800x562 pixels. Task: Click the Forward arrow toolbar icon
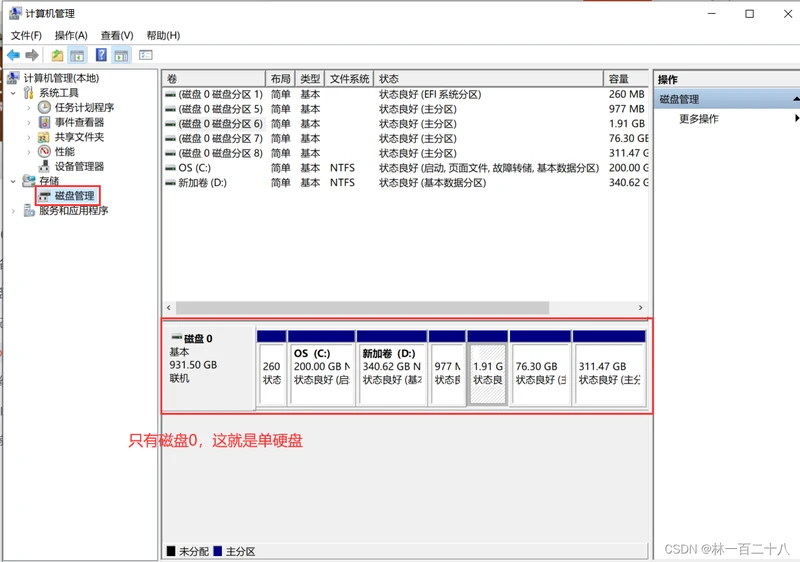pos(32,55)
